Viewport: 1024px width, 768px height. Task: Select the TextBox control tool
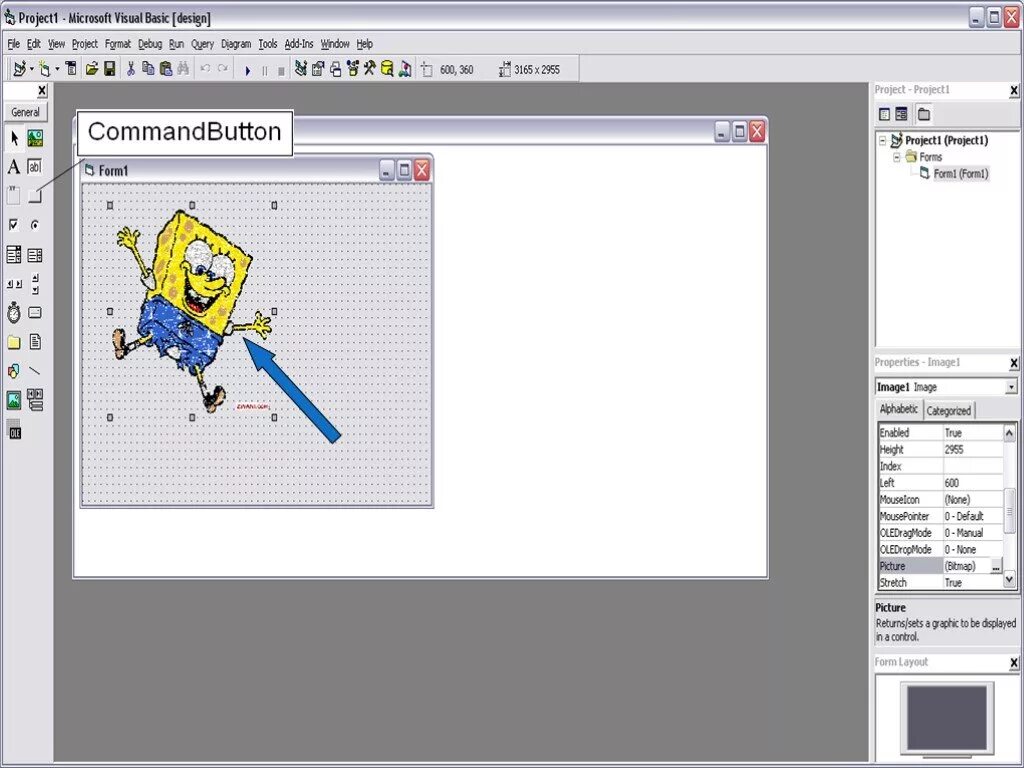[35, 167]
